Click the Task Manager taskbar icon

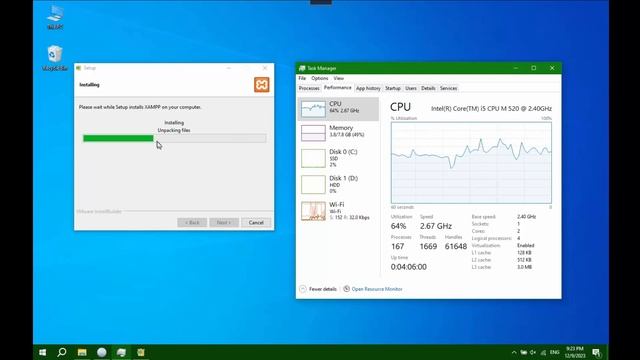coord(121,352)
